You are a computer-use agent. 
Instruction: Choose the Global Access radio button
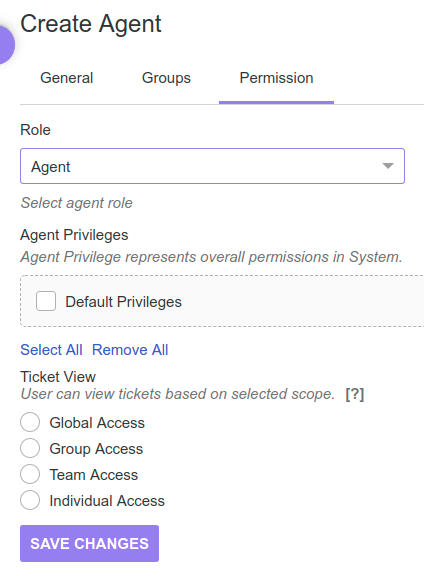pyautogui.click(x=30, y=422)
